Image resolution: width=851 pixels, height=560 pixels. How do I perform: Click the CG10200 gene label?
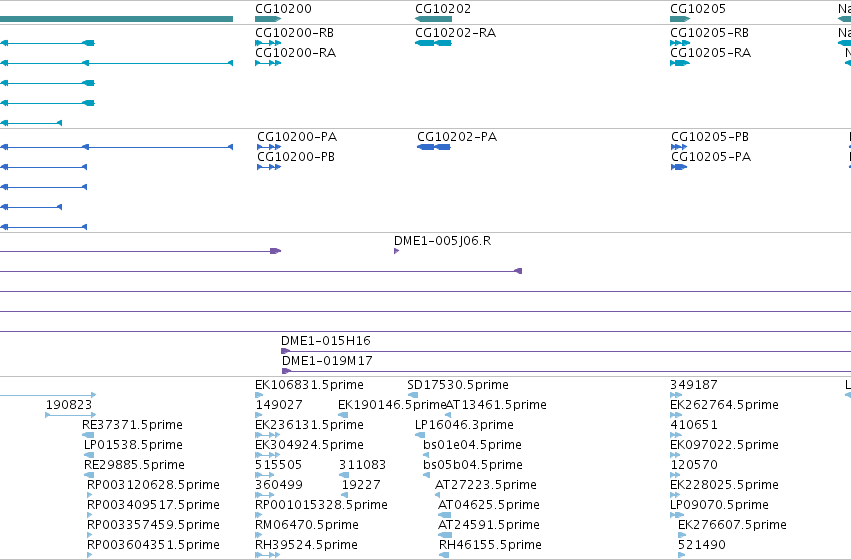click(x=283, y=9)
